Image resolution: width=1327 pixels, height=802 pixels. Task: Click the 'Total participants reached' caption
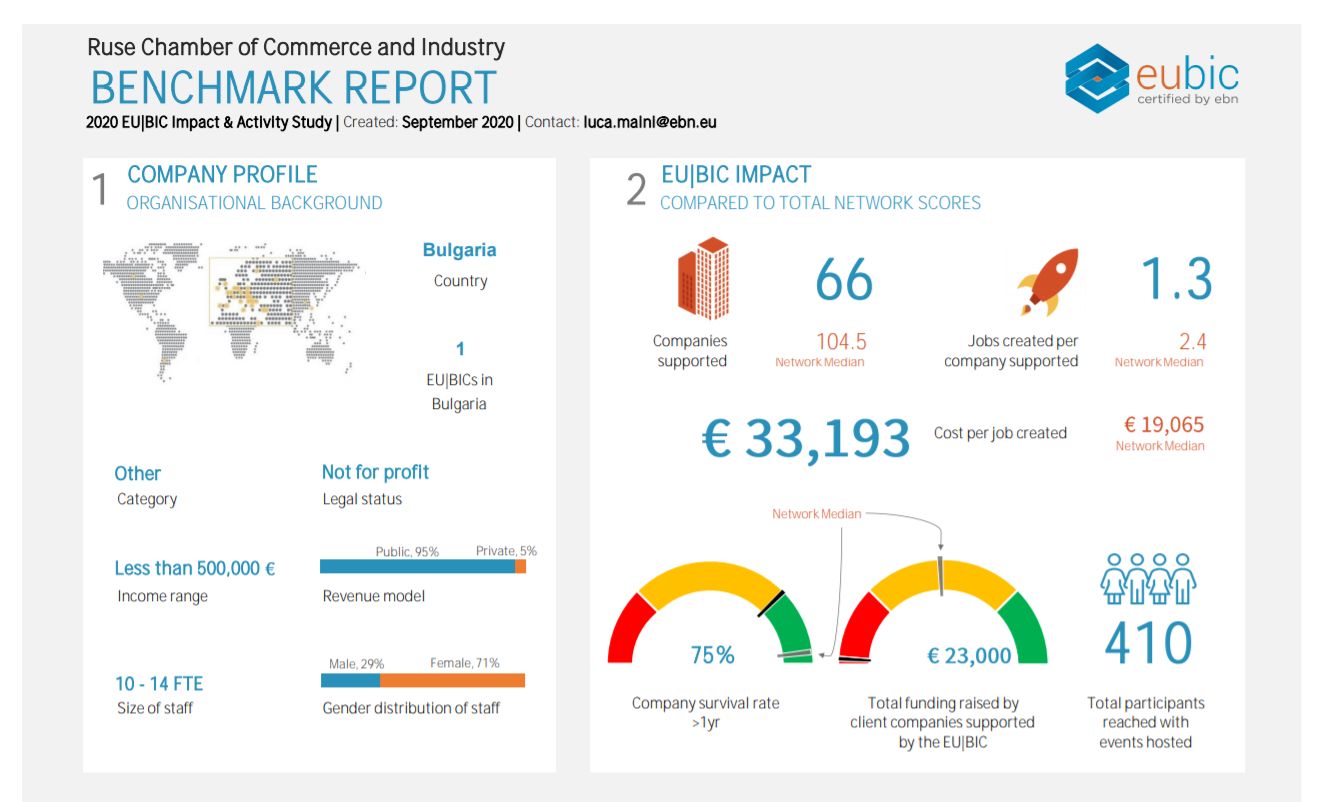(1146, 722)
